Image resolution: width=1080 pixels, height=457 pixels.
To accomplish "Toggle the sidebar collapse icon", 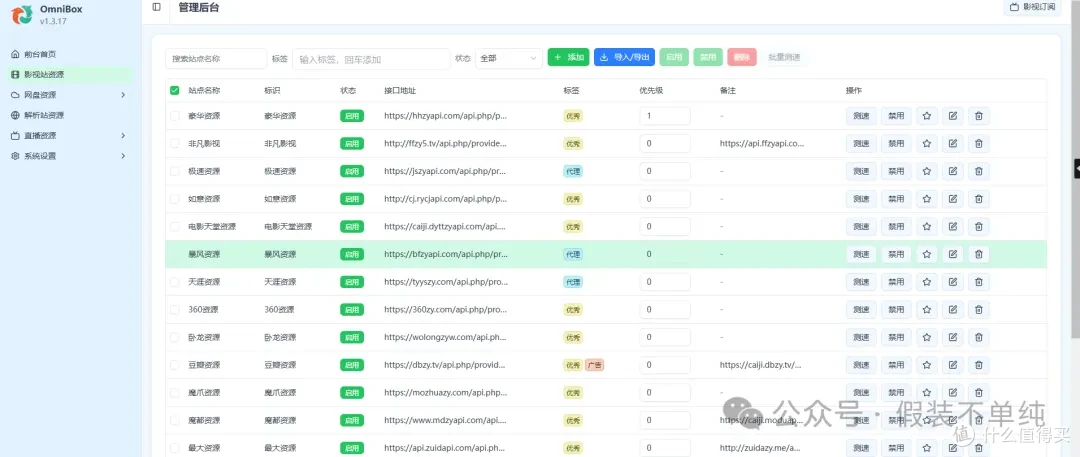I will pos(156,7).
